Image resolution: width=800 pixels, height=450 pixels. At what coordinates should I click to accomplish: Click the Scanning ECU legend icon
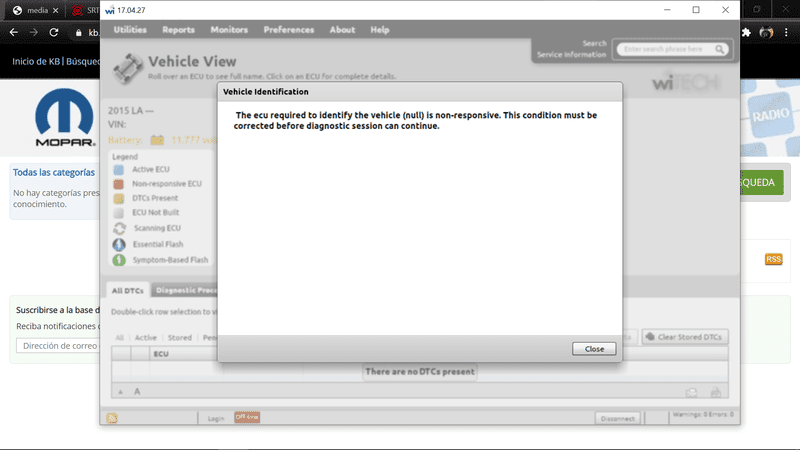pyautogui.click(x=120, y=228)
